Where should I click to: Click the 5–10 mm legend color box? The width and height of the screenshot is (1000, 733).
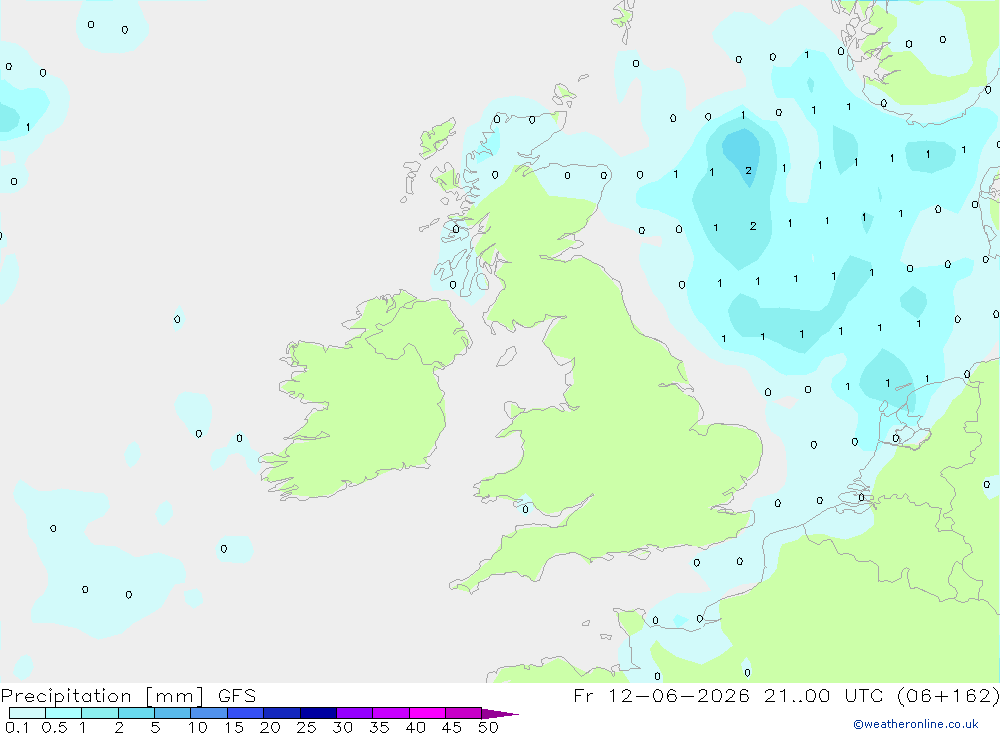pyautogui.click(x=173, y=713)
